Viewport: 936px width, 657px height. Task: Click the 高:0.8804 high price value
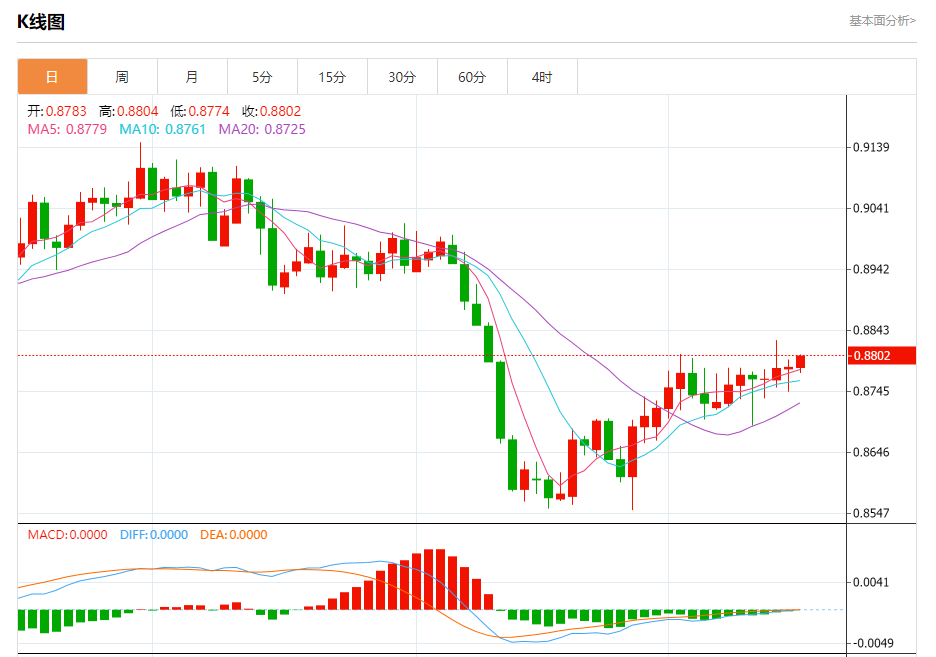click(x=128, y=111)
